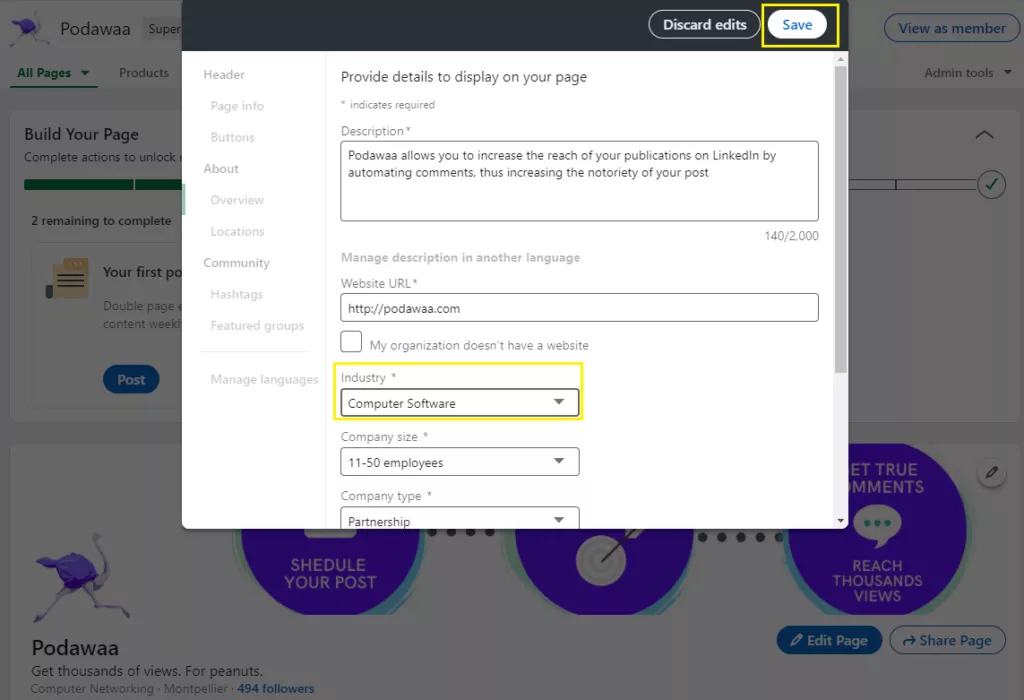Click the pencil edit icon on the banner
The width and height of the screenshot is (1024, 700).
tap(991, 472)
